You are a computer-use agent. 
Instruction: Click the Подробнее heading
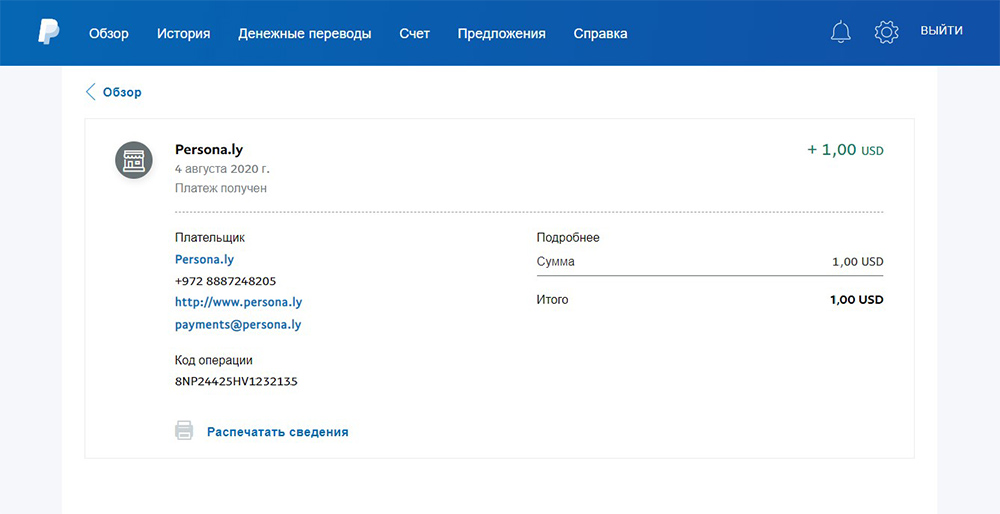pyautogui.click(x=568, y=238)
